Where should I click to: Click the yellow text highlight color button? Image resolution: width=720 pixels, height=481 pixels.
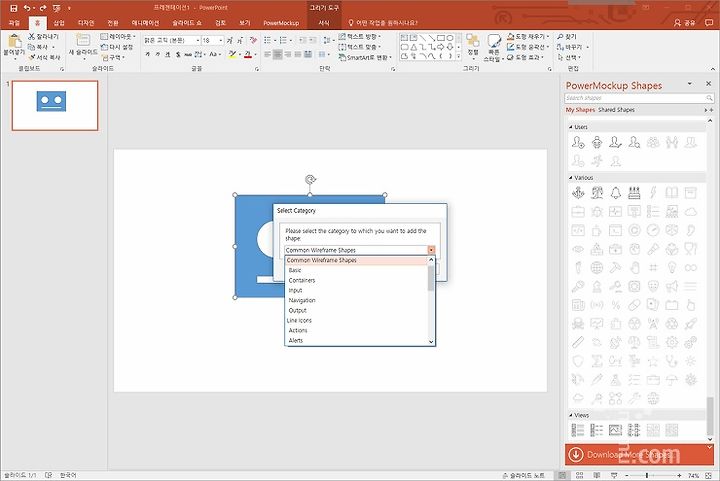233,55
